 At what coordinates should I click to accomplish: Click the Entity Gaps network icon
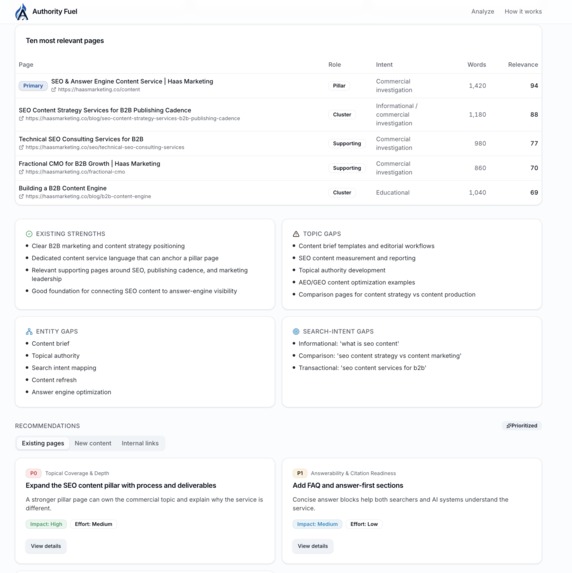point(29,331)
